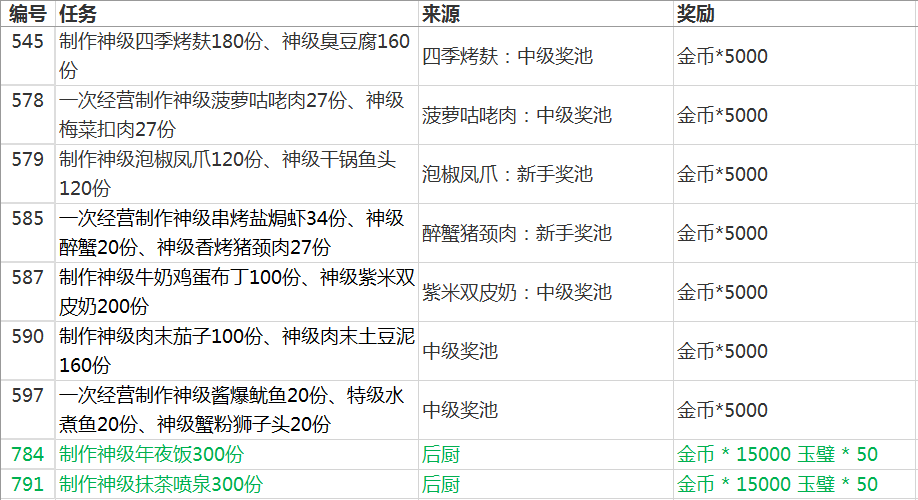Select the 任务 column header
The image size is (918, 500).
click(237, 13)
